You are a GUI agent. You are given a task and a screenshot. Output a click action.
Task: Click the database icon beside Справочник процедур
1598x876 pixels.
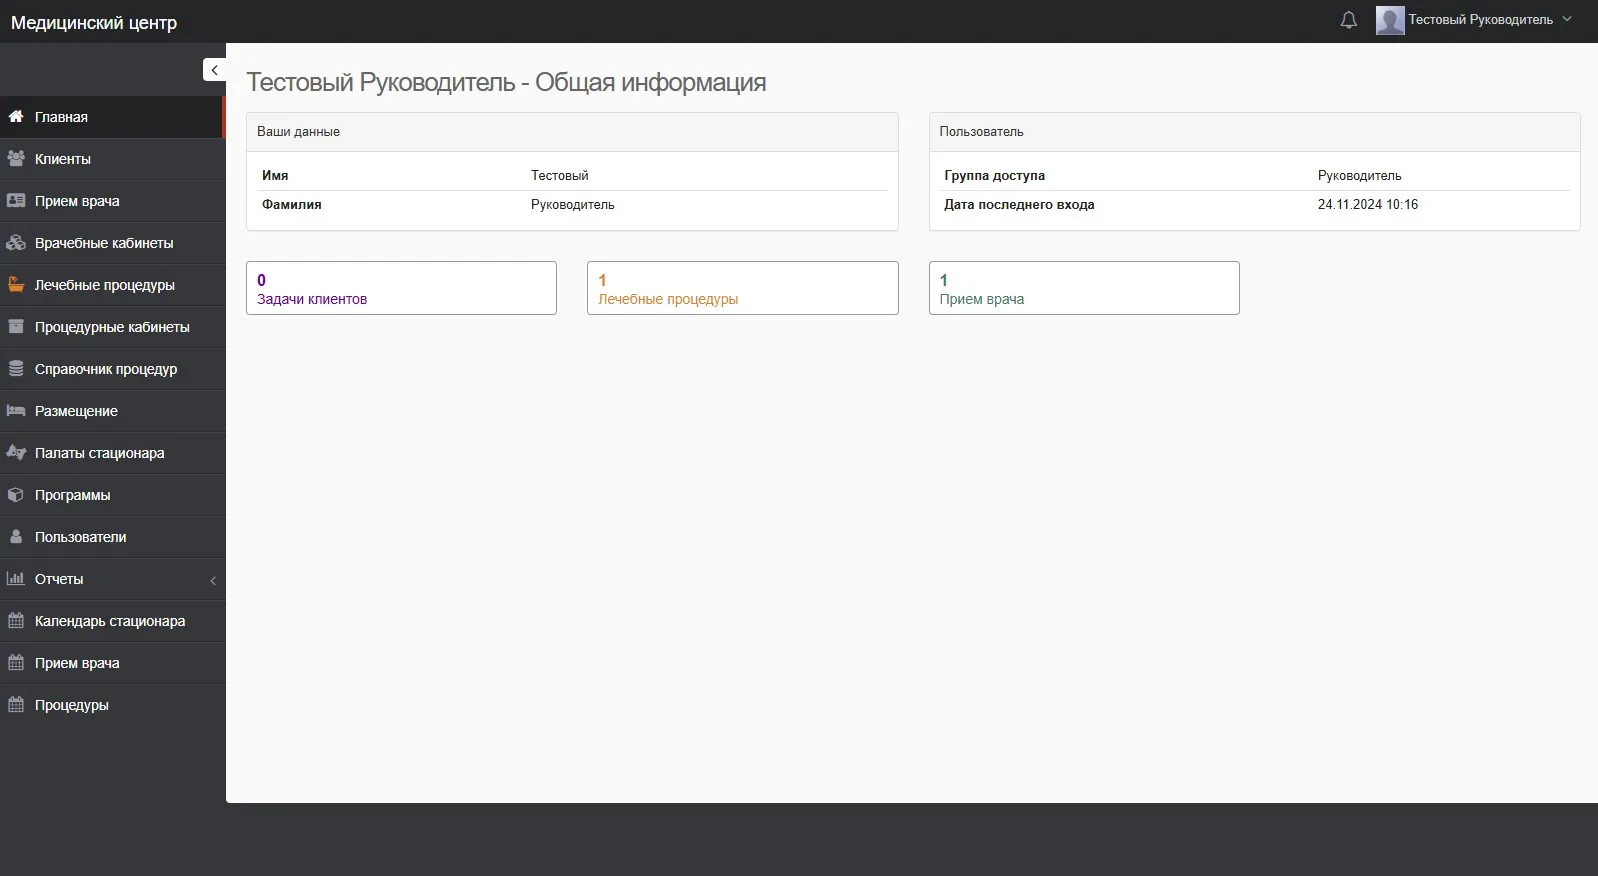(x=16, y=369)
